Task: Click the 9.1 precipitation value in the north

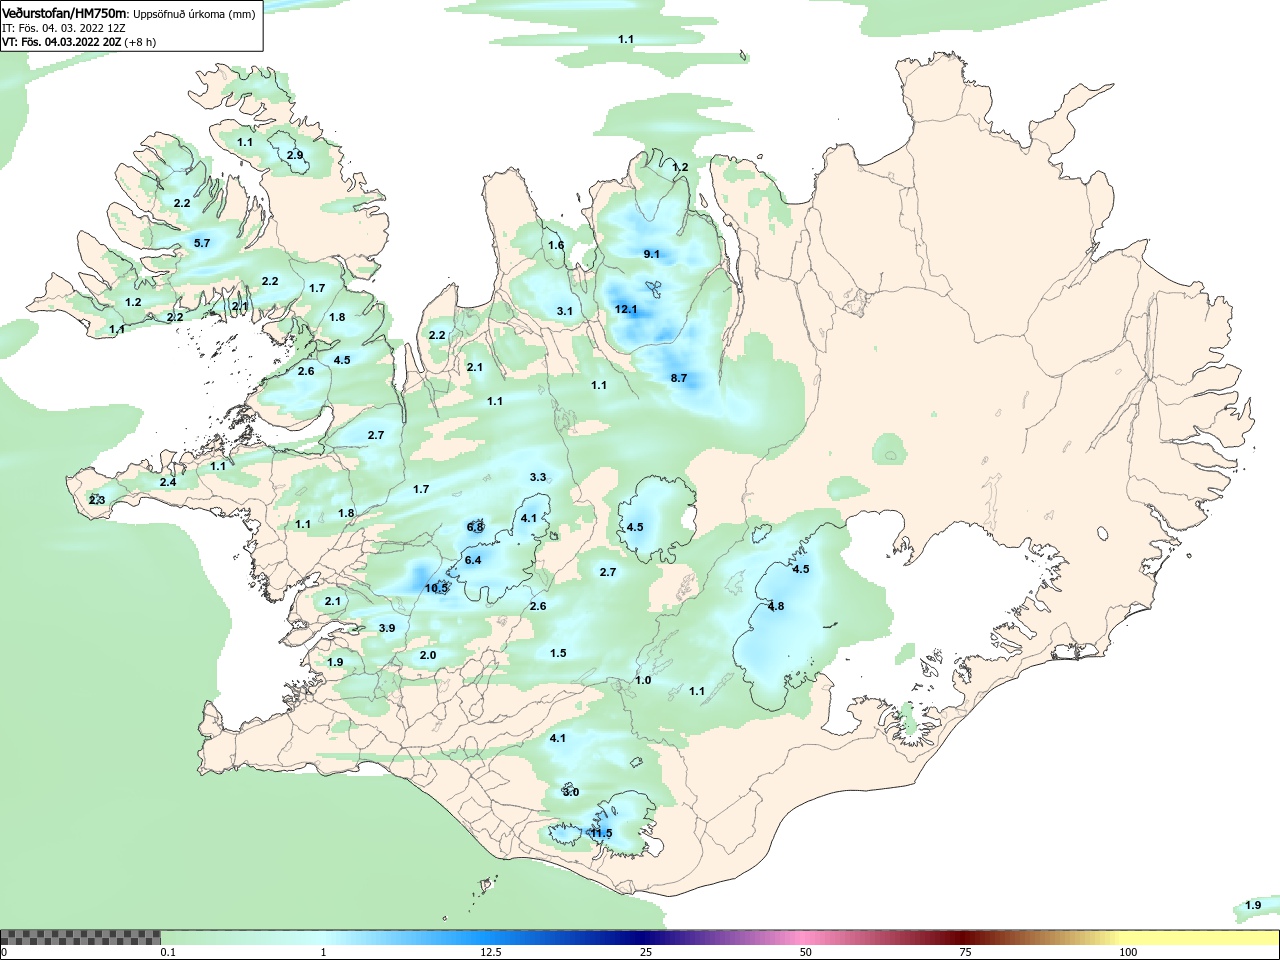Action: coord(652,254)
